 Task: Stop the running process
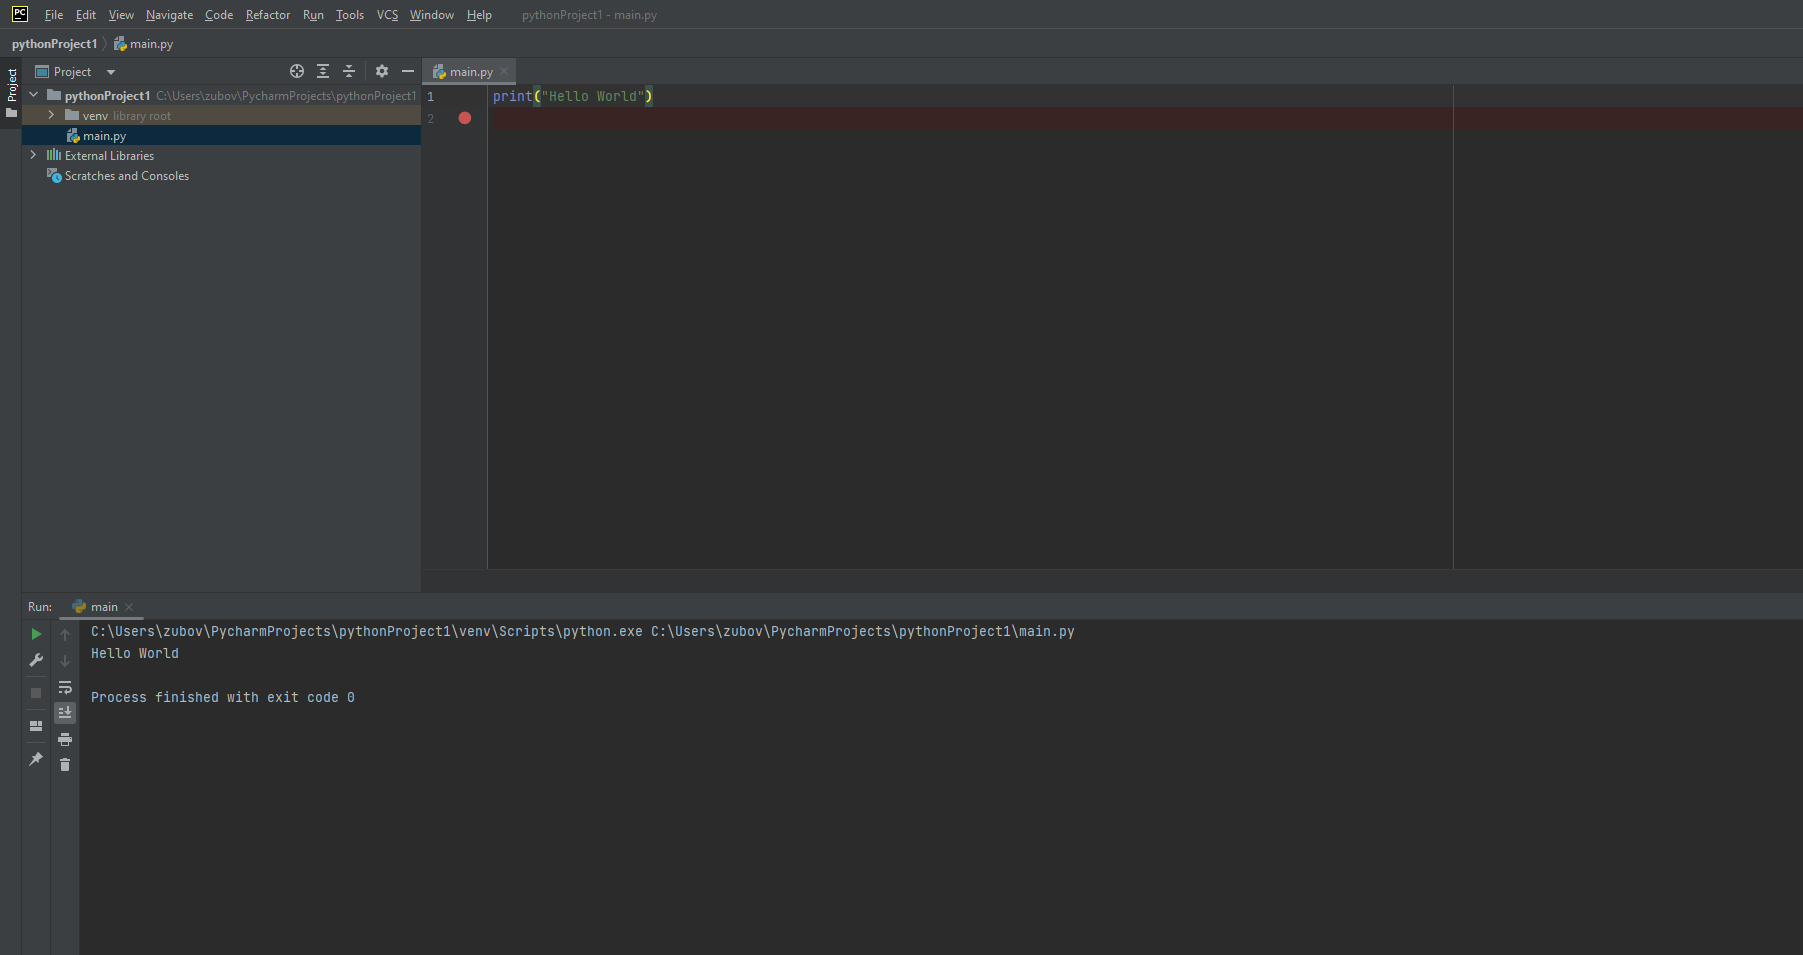point(35,693)
